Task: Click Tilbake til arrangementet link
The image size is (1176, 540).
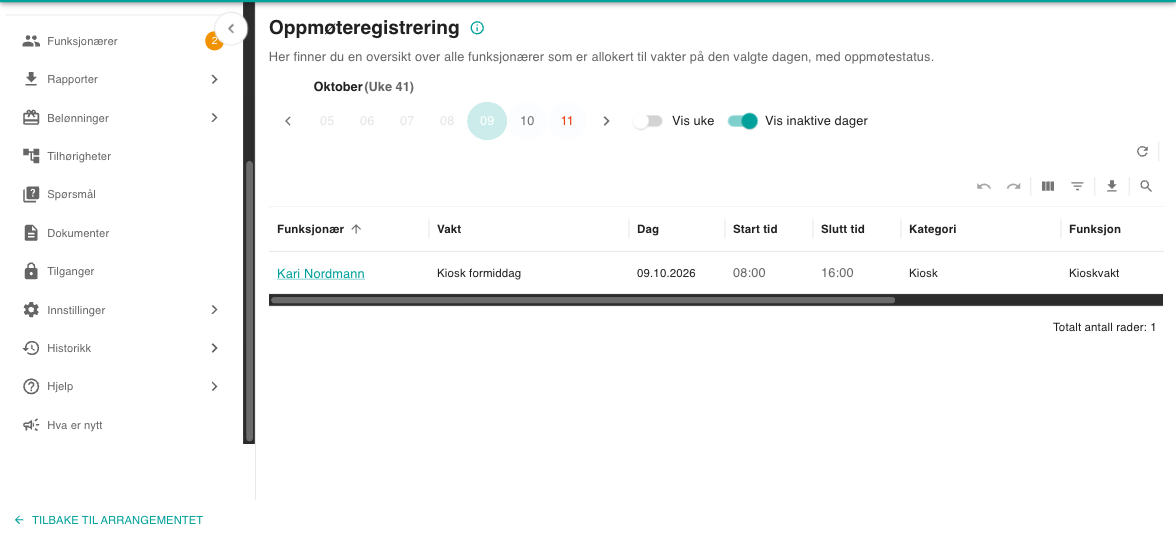Action: [109, 520]
